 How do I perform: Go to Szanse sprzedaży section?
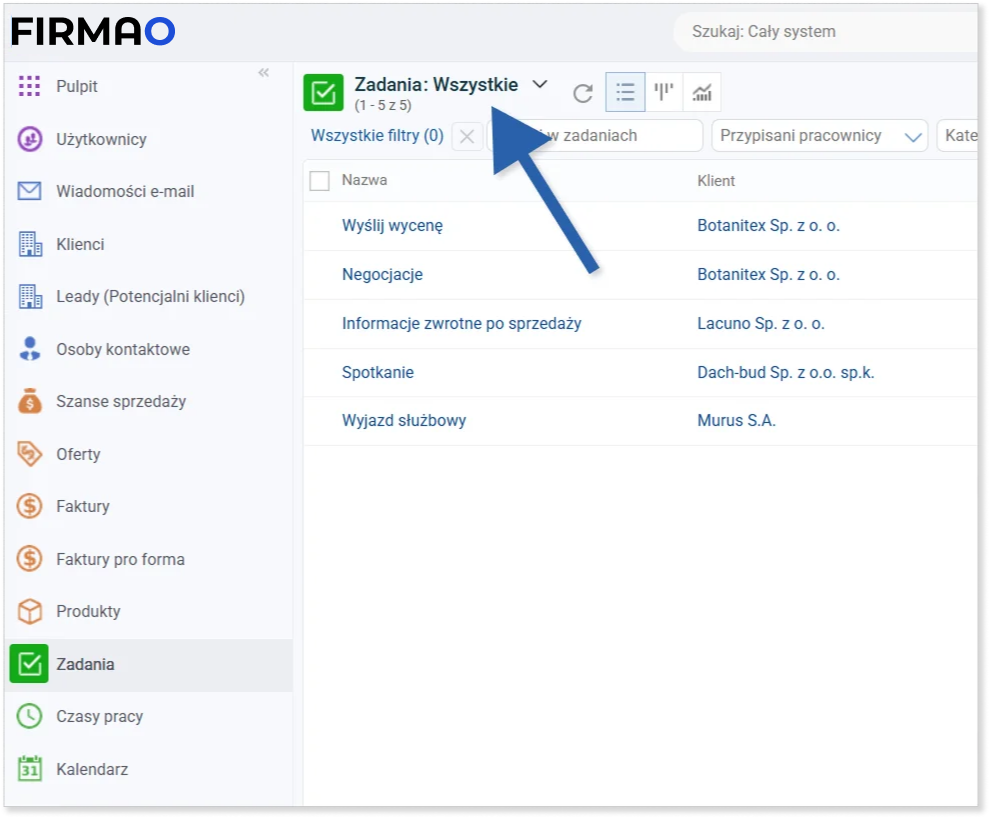point(120,401)
